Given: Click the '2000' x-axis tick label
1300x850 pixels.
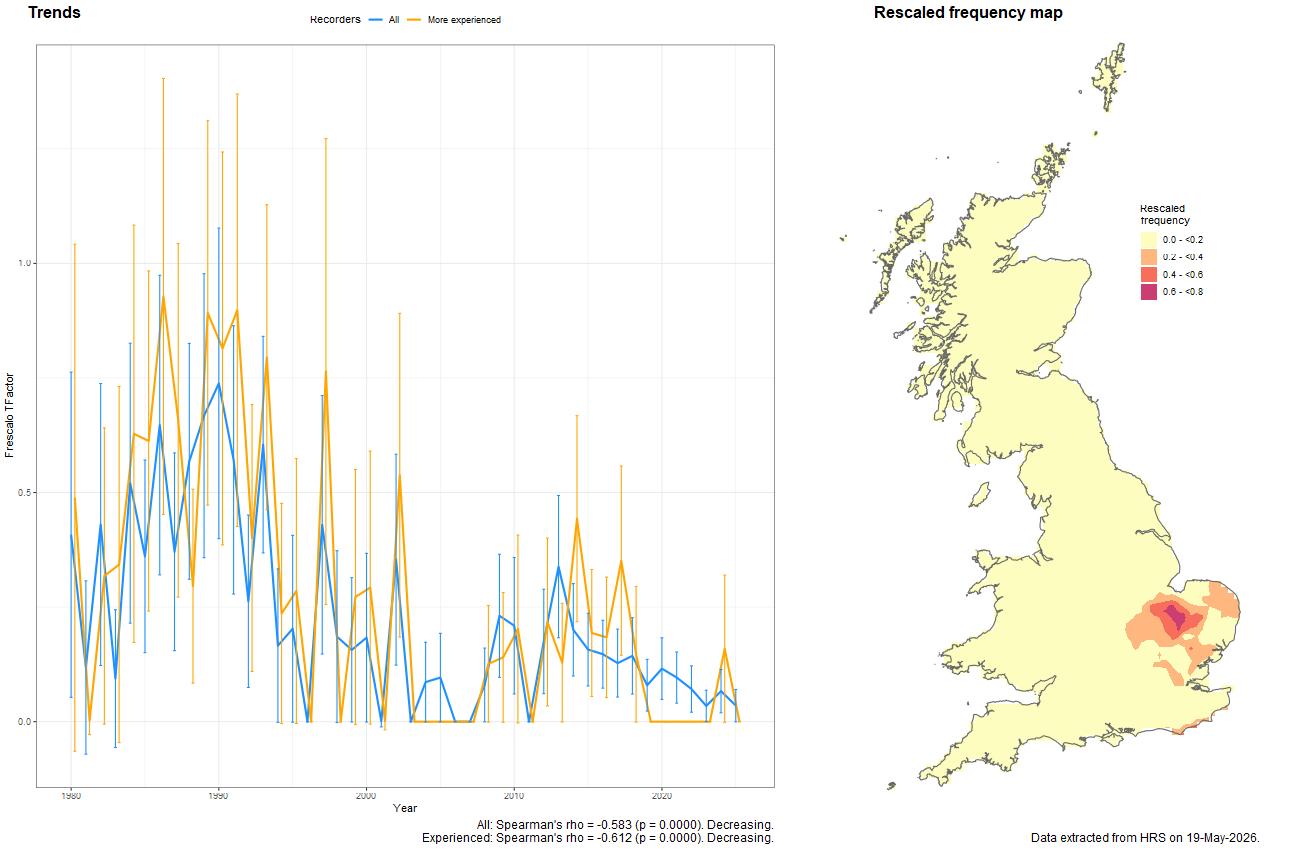Looking at the screenshot, I should pyautogui.click(x=366, y=797).
